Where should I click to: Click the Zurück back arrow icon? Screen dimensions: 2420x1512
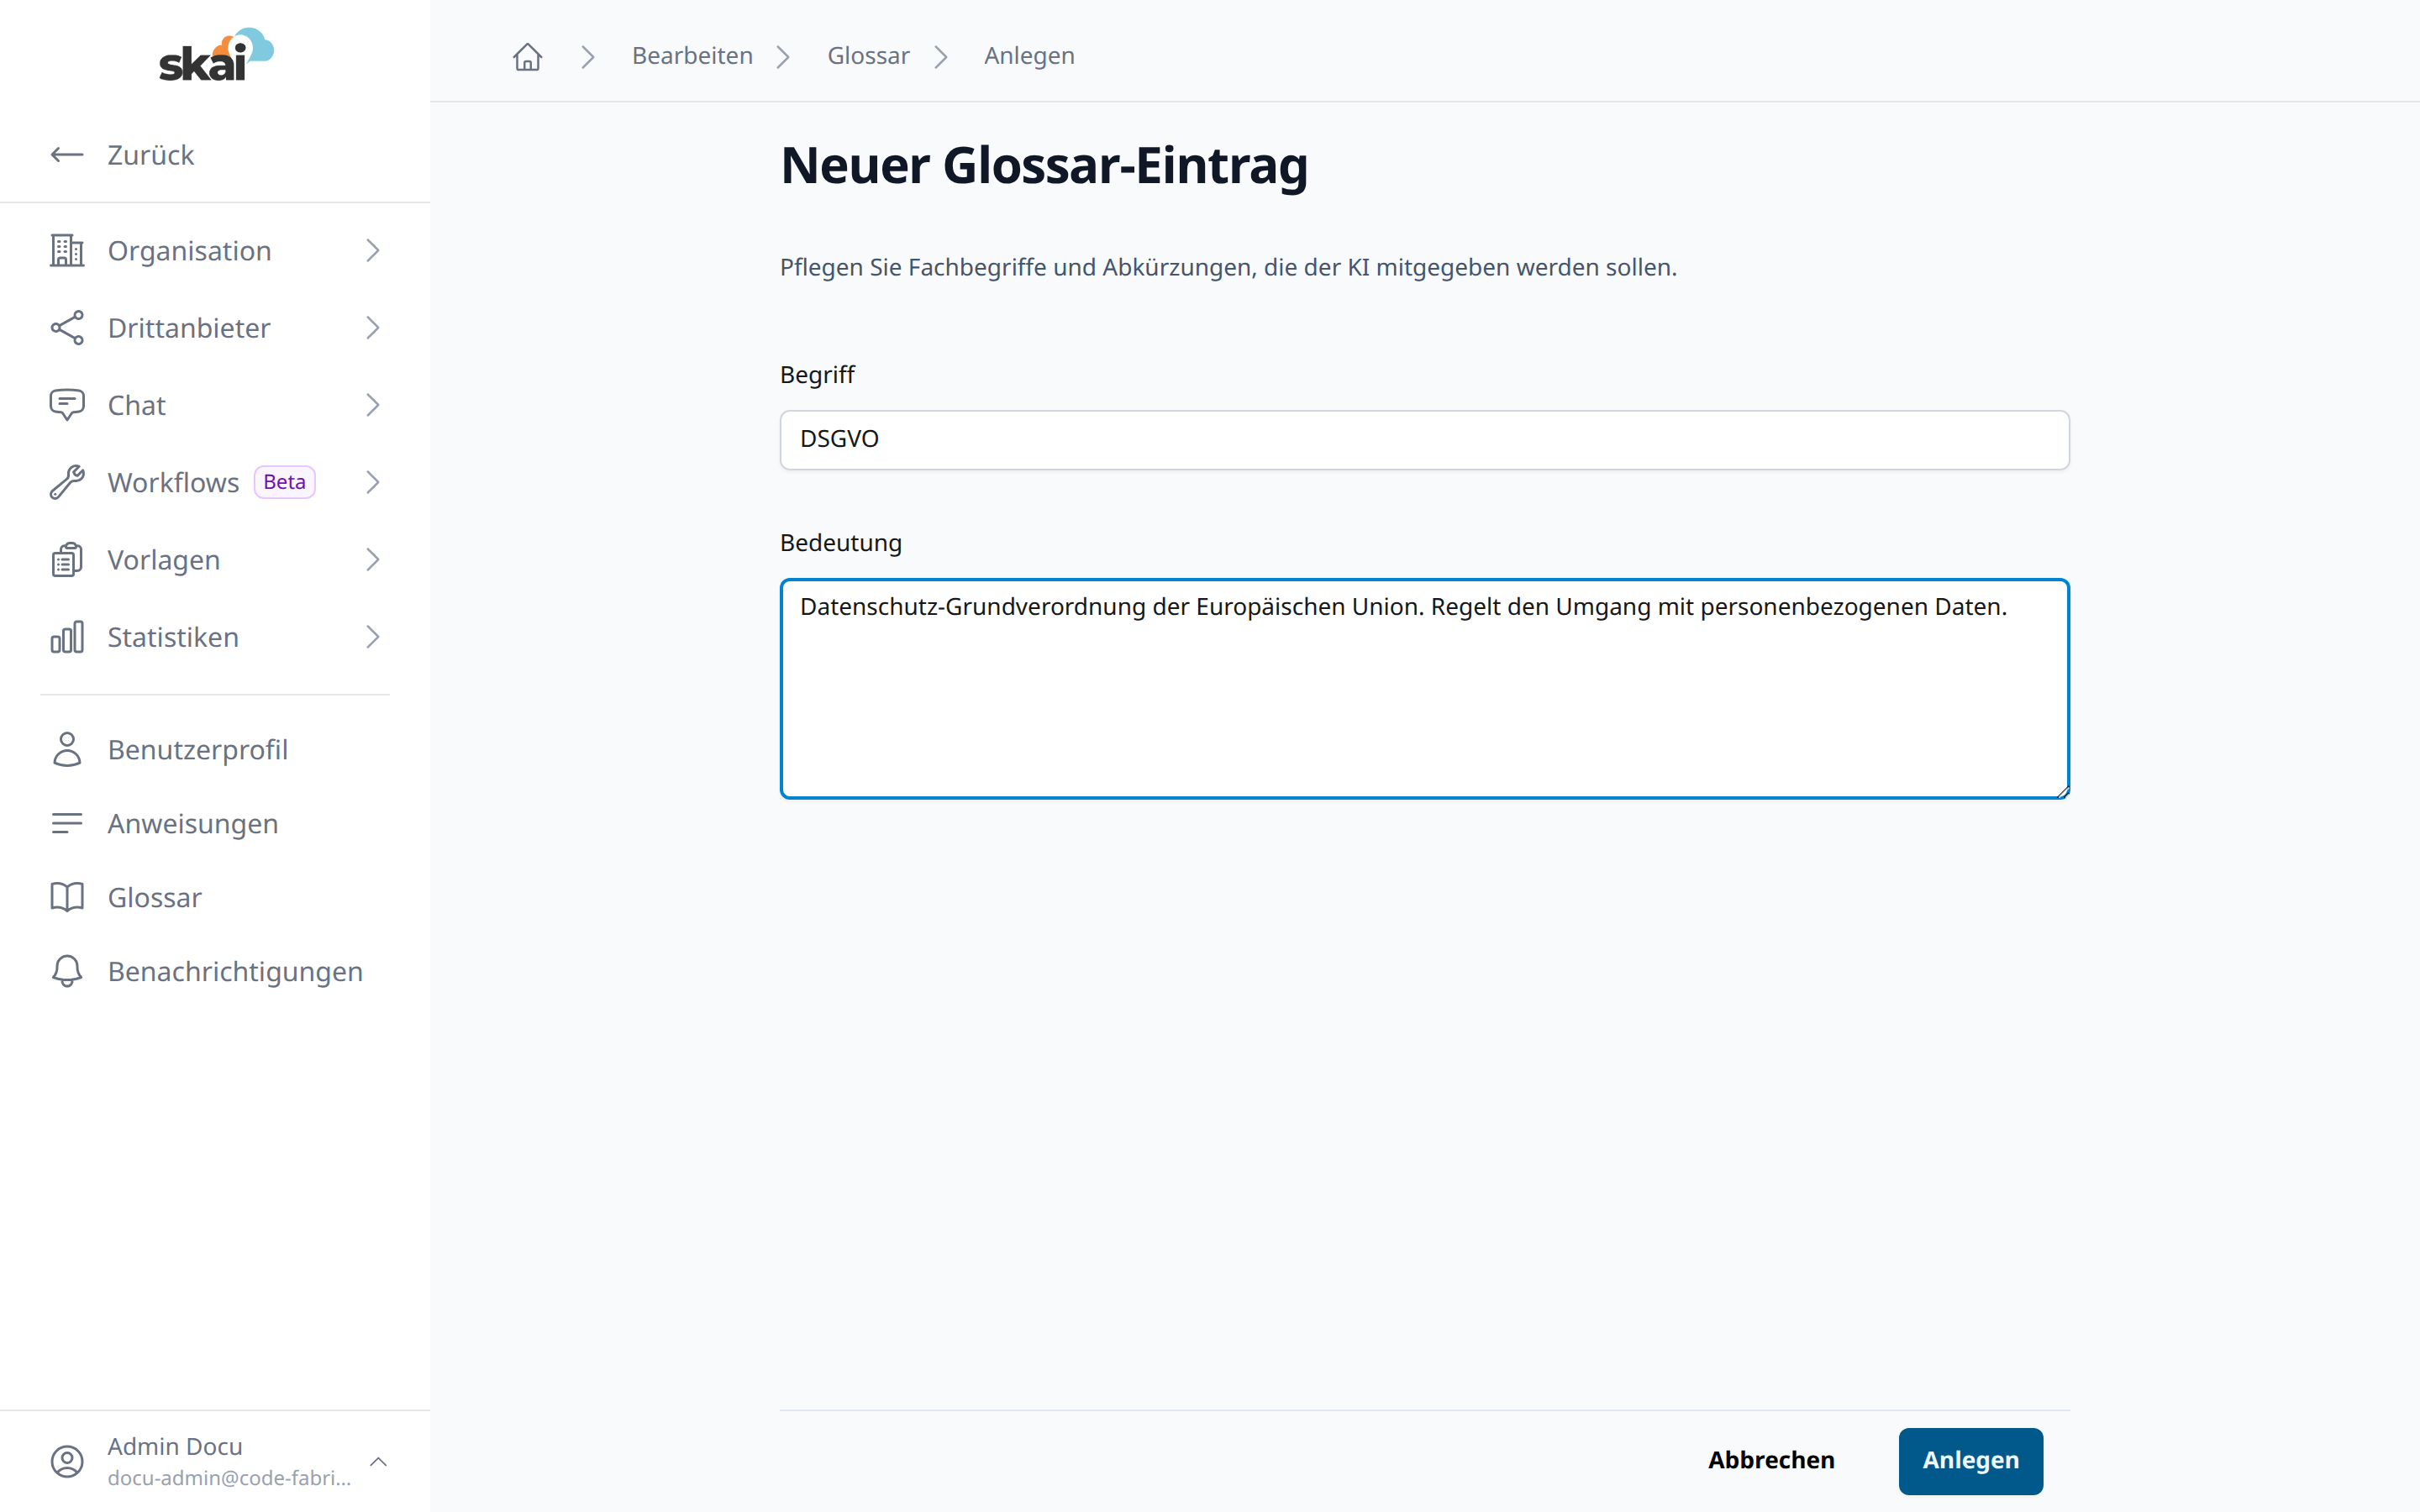click(x=67, y=155)
